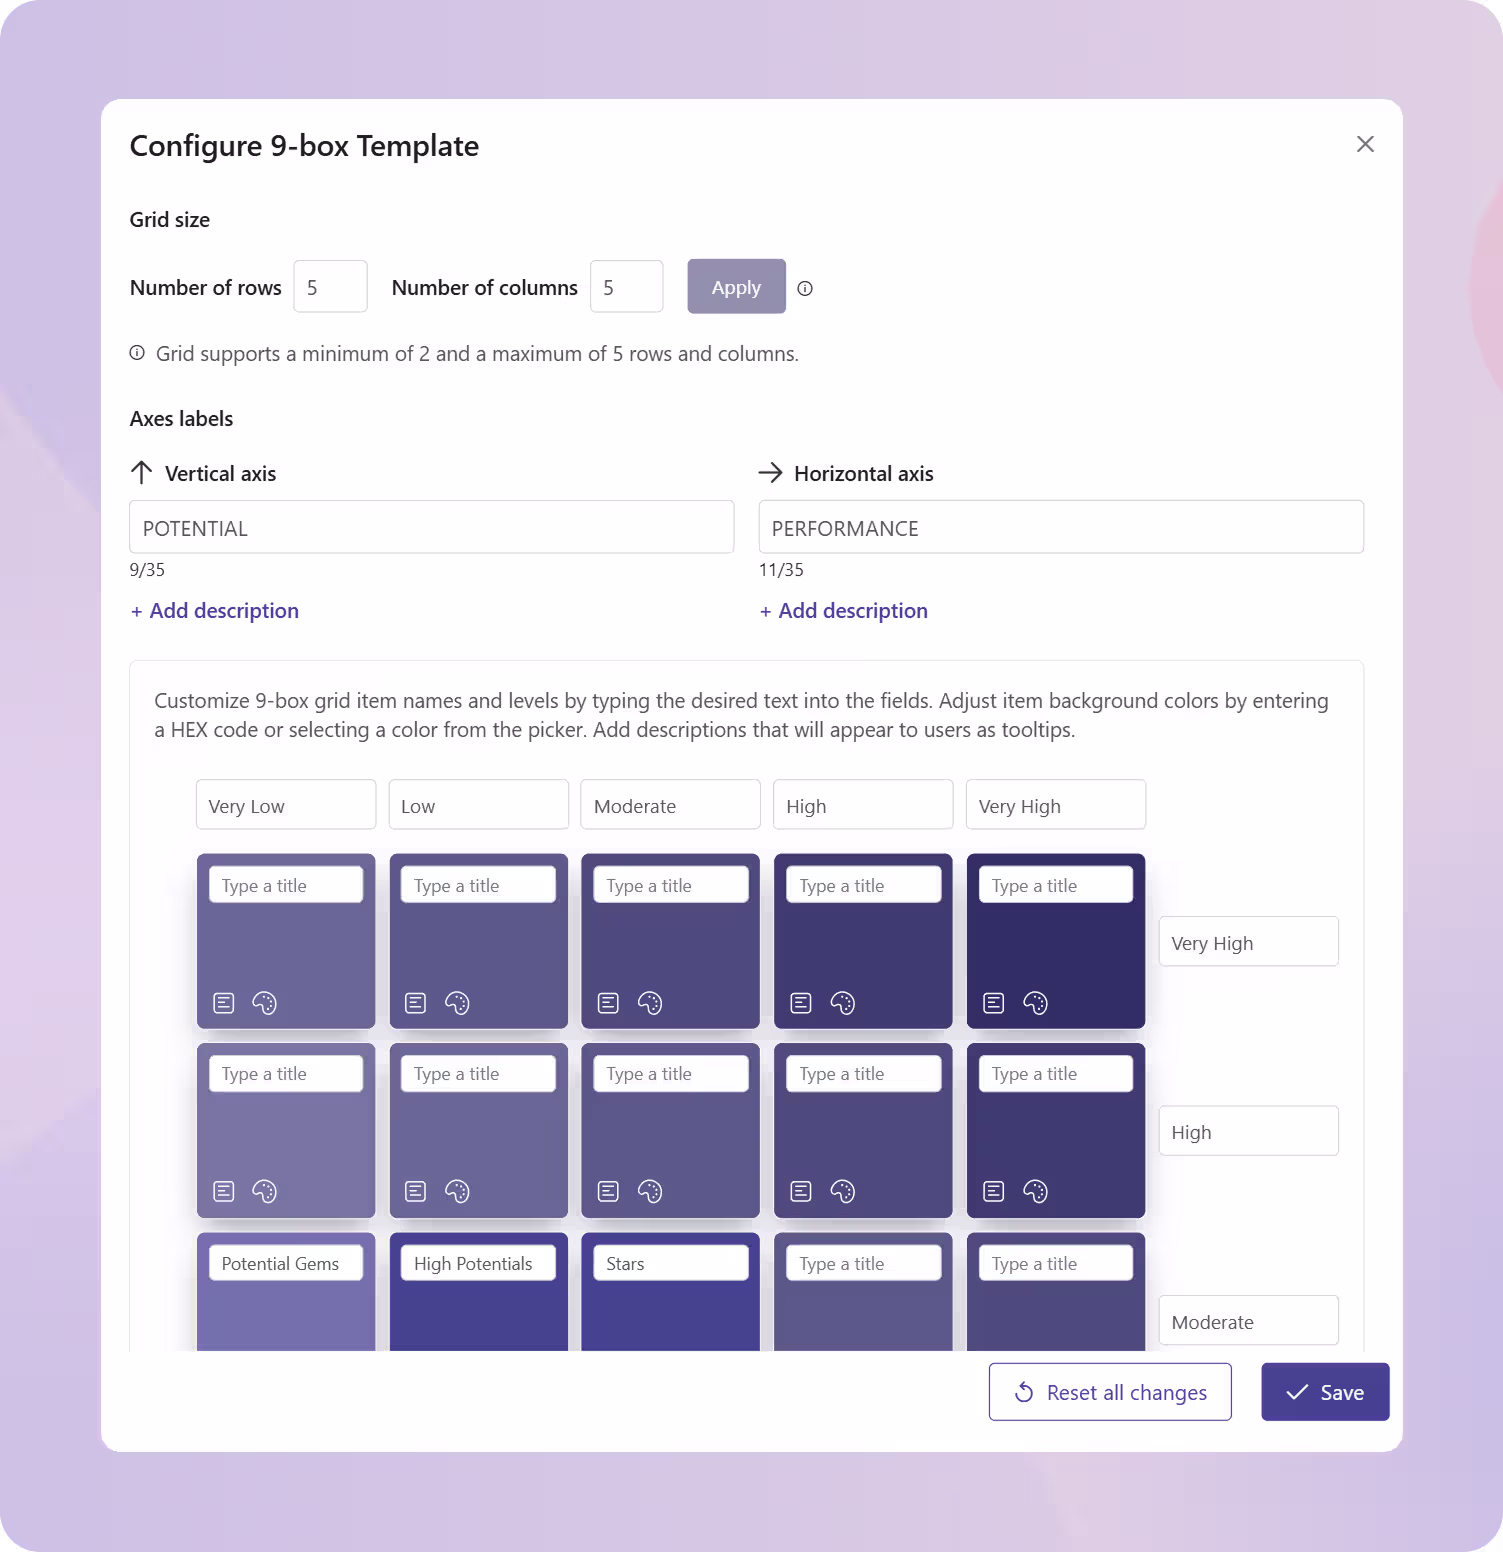Open color palette in High row, Very High column
This screenshot has width=1503, height=1552.
(x=1035, y=1191)
